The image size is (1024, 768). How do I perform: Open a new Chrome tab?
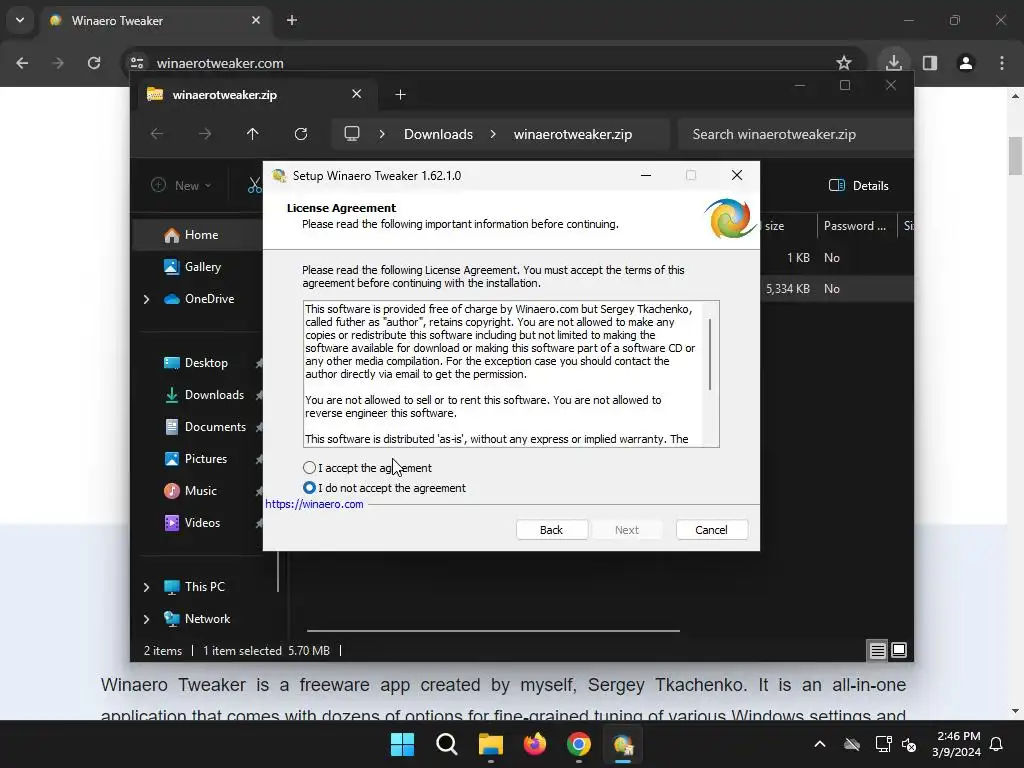point(292,20)
